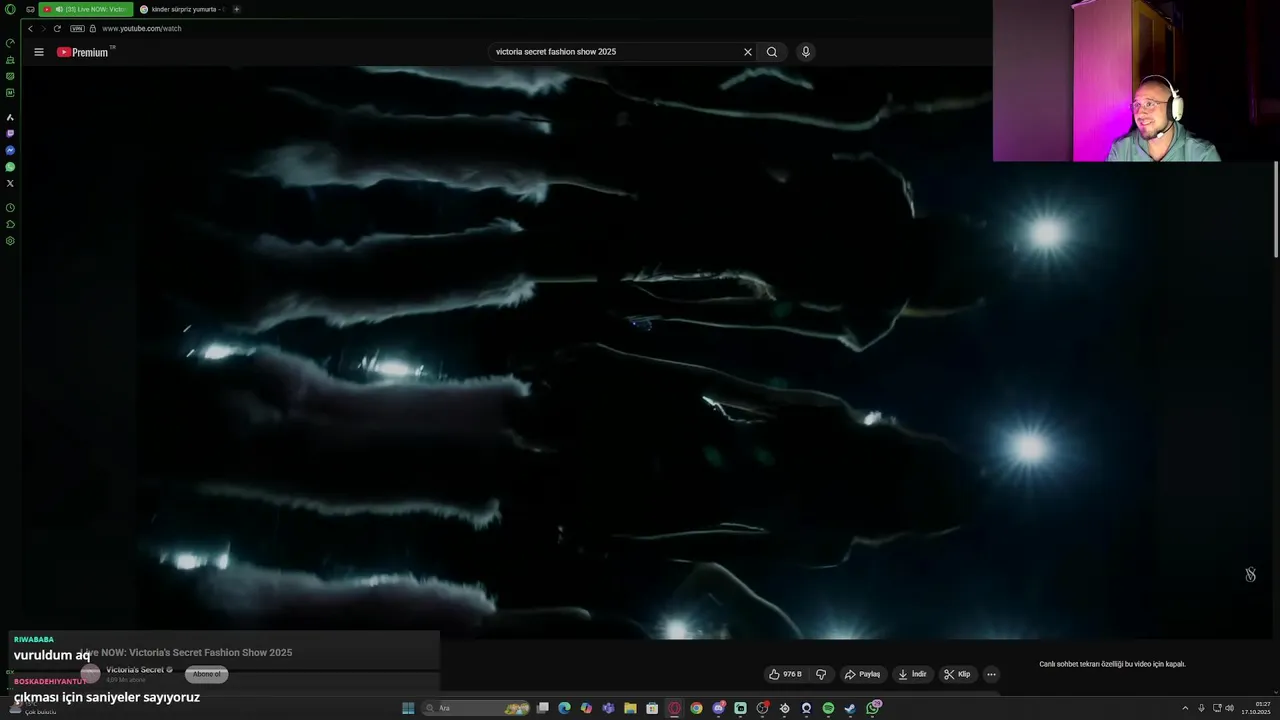Open Twitch in the Opera sidebar

click(10, 133)
